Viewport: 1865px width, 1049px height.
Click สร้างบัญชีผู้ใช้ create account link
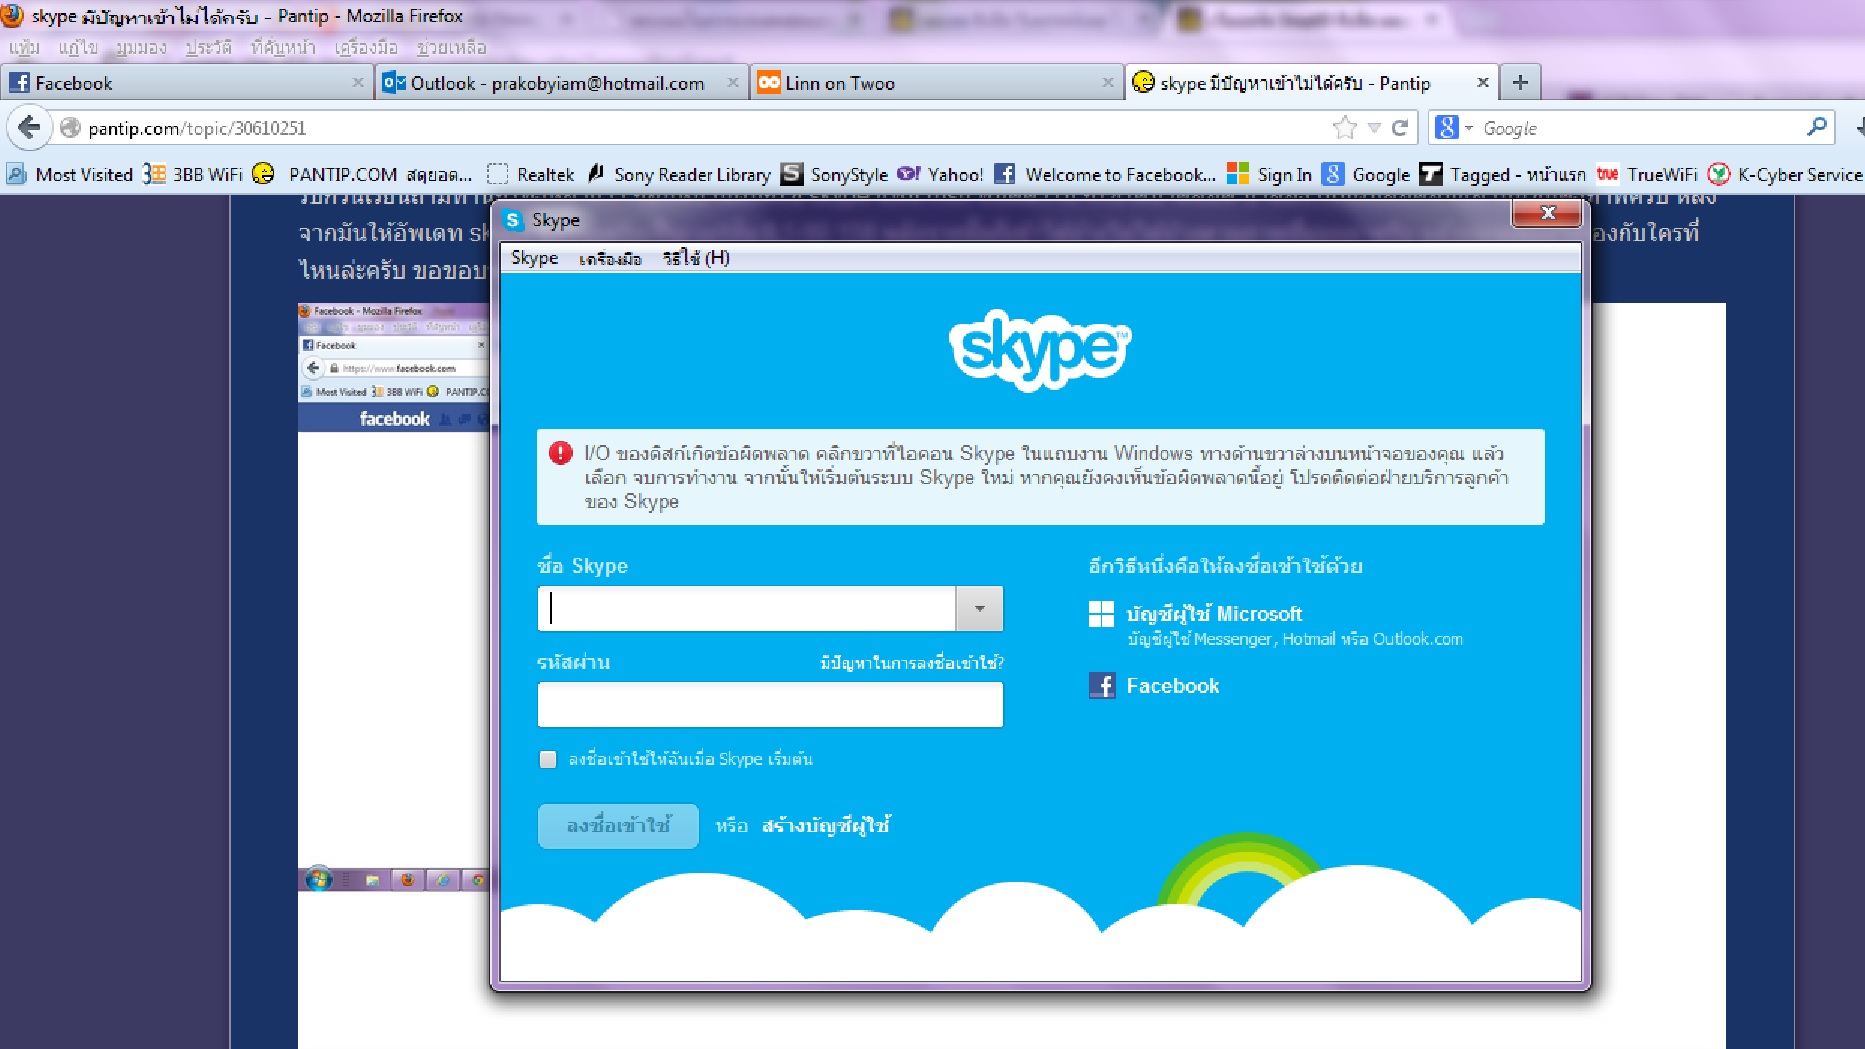tap(826, 825)
